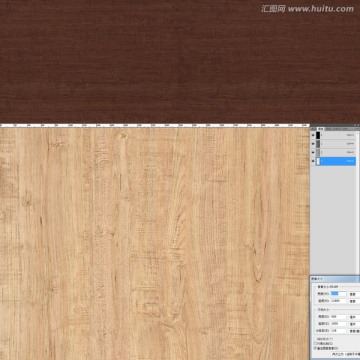The width and height of the screenshot is (360, 360).
Task: Open the document height unit dropdown
Action: 354,324
